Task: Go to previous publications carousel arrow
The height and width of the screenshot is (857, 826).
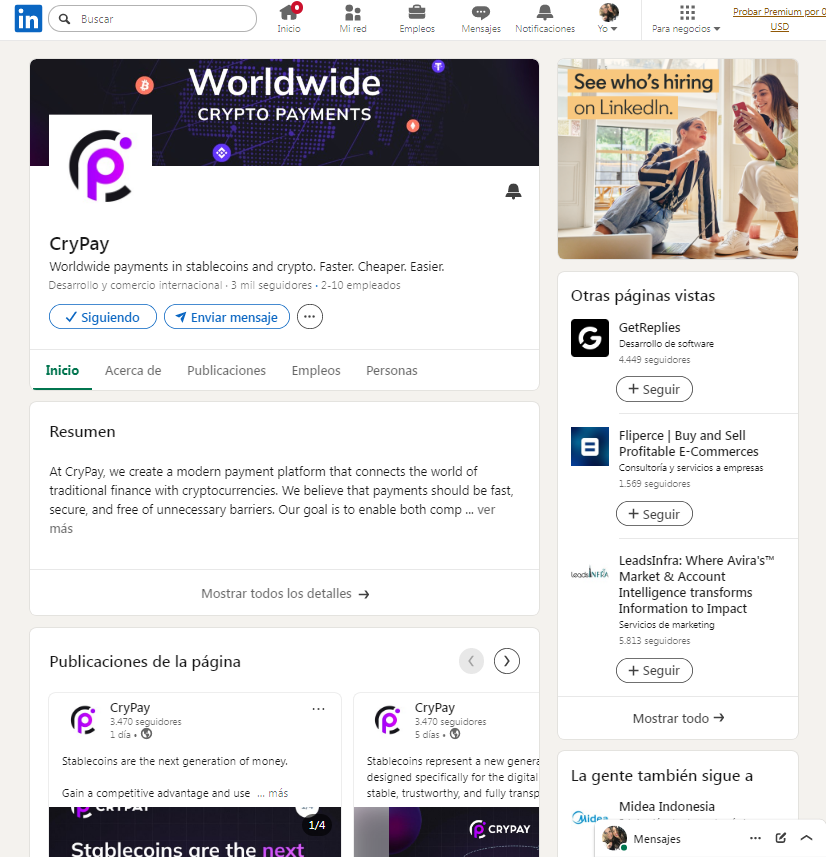Action: (x=471, y=661)
